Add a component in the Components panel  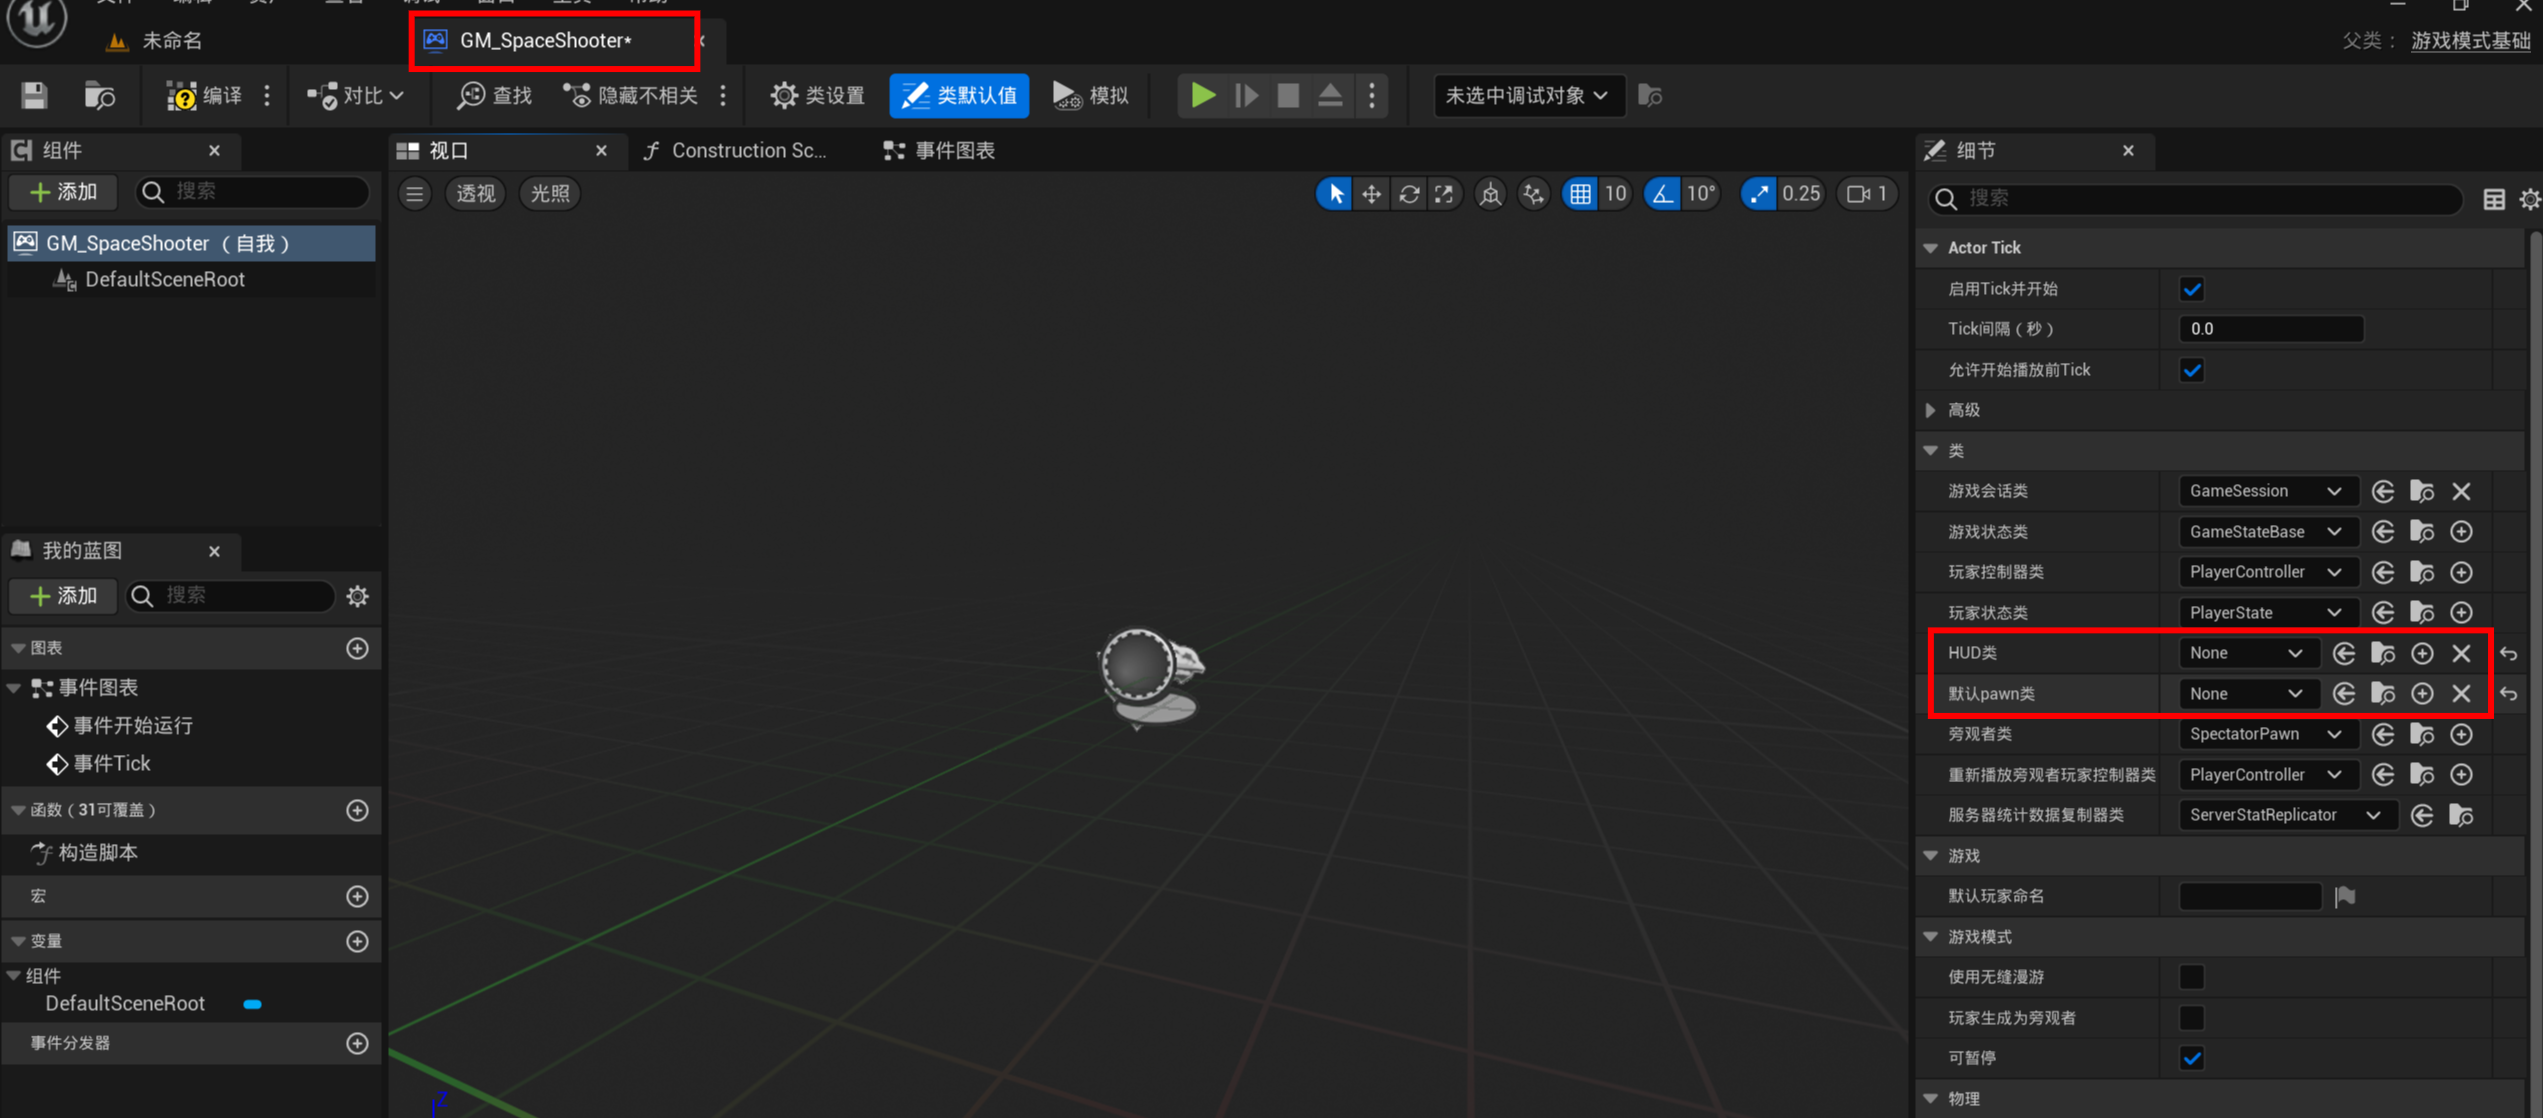pyautogui.click(x=64, y=192)
